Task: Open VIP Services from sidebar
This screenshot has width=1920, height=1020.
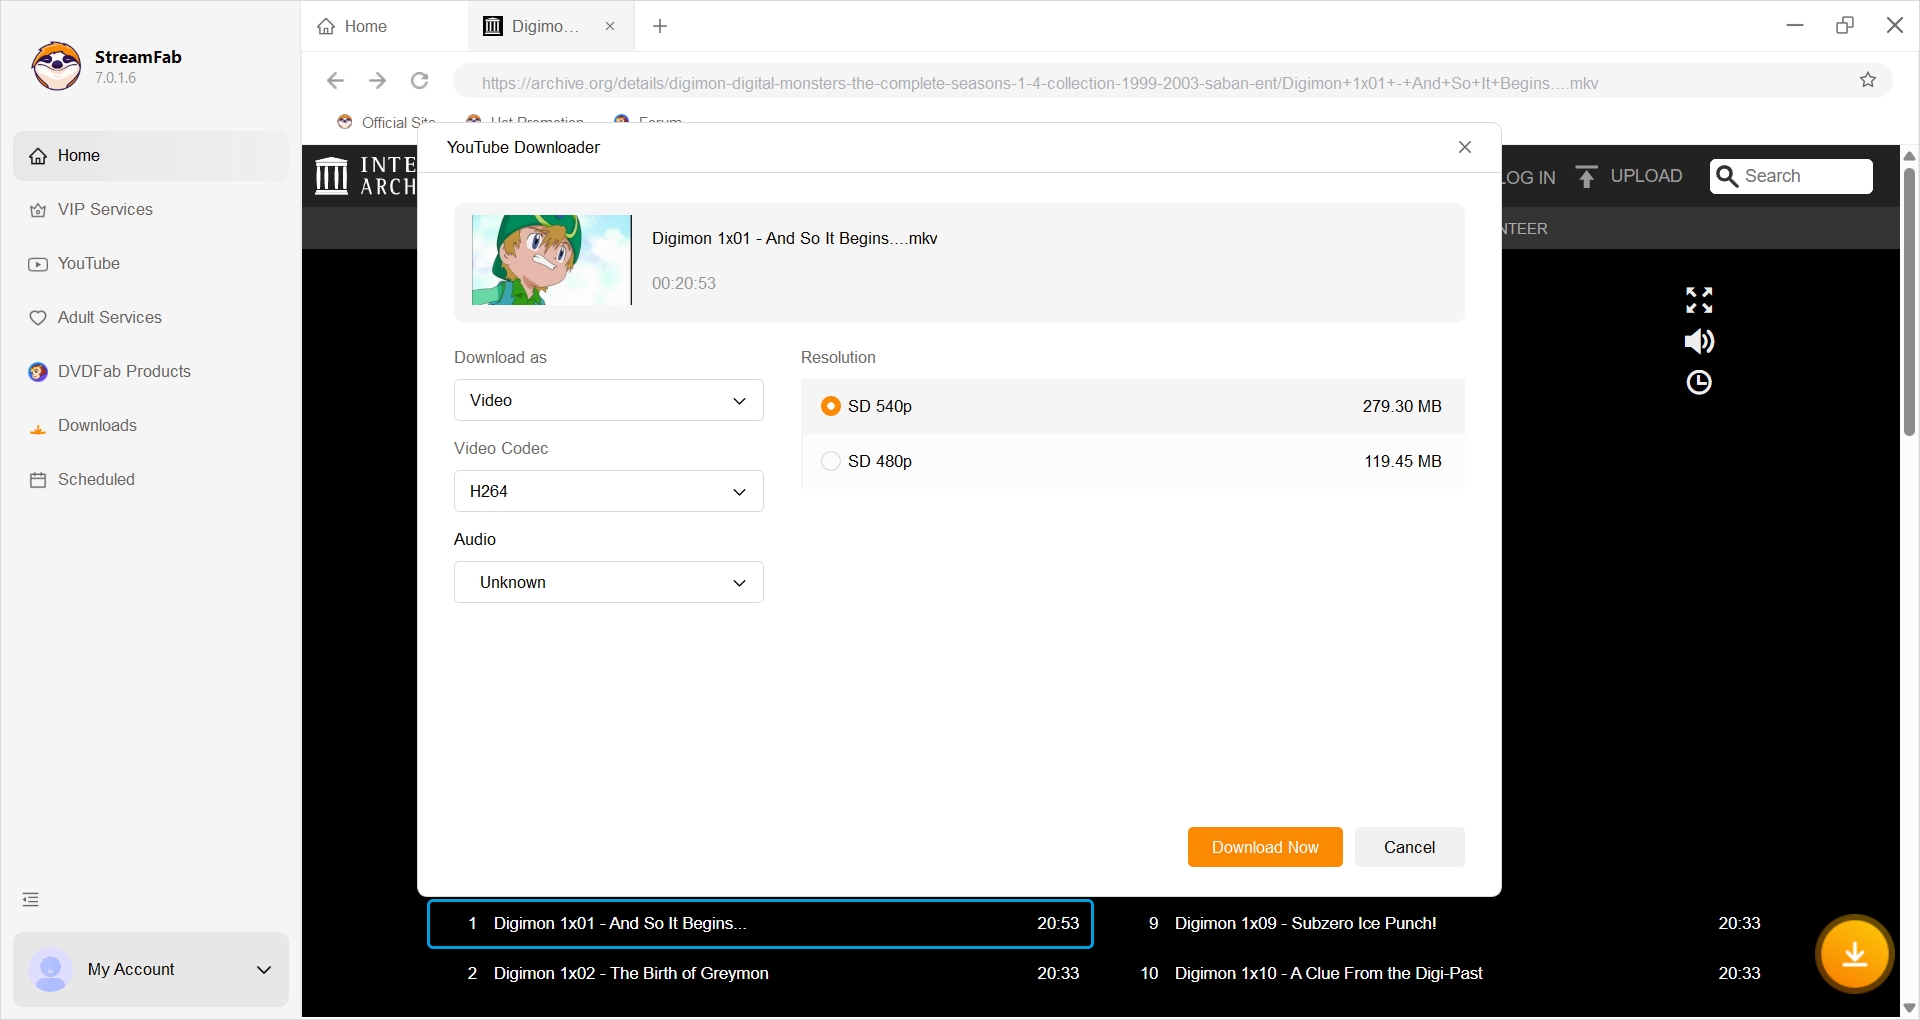Action: pos(104,209)
